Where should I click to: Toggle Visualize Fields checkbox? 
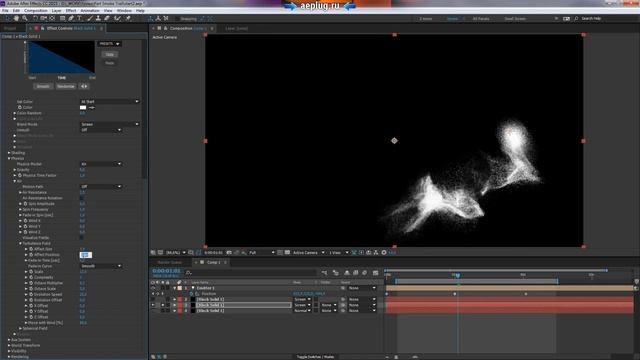point(82,238)
